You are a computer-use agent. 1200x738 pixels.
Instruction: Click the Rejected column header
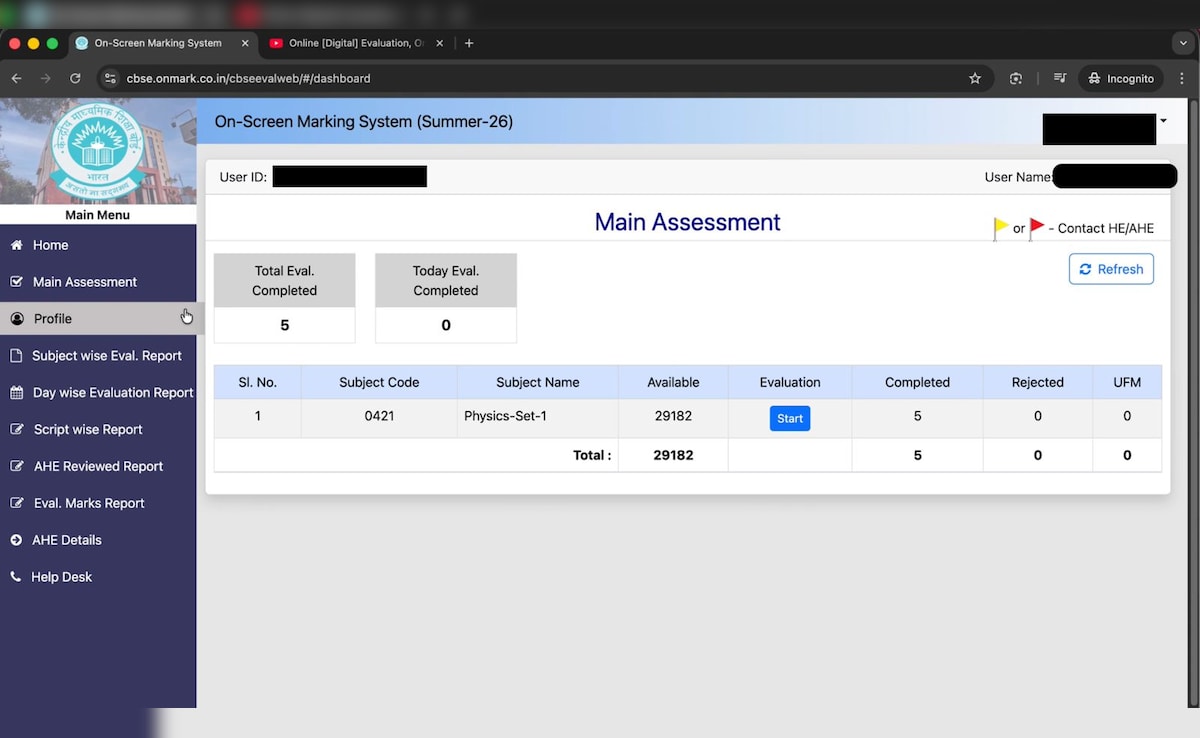pos(1038,382)
